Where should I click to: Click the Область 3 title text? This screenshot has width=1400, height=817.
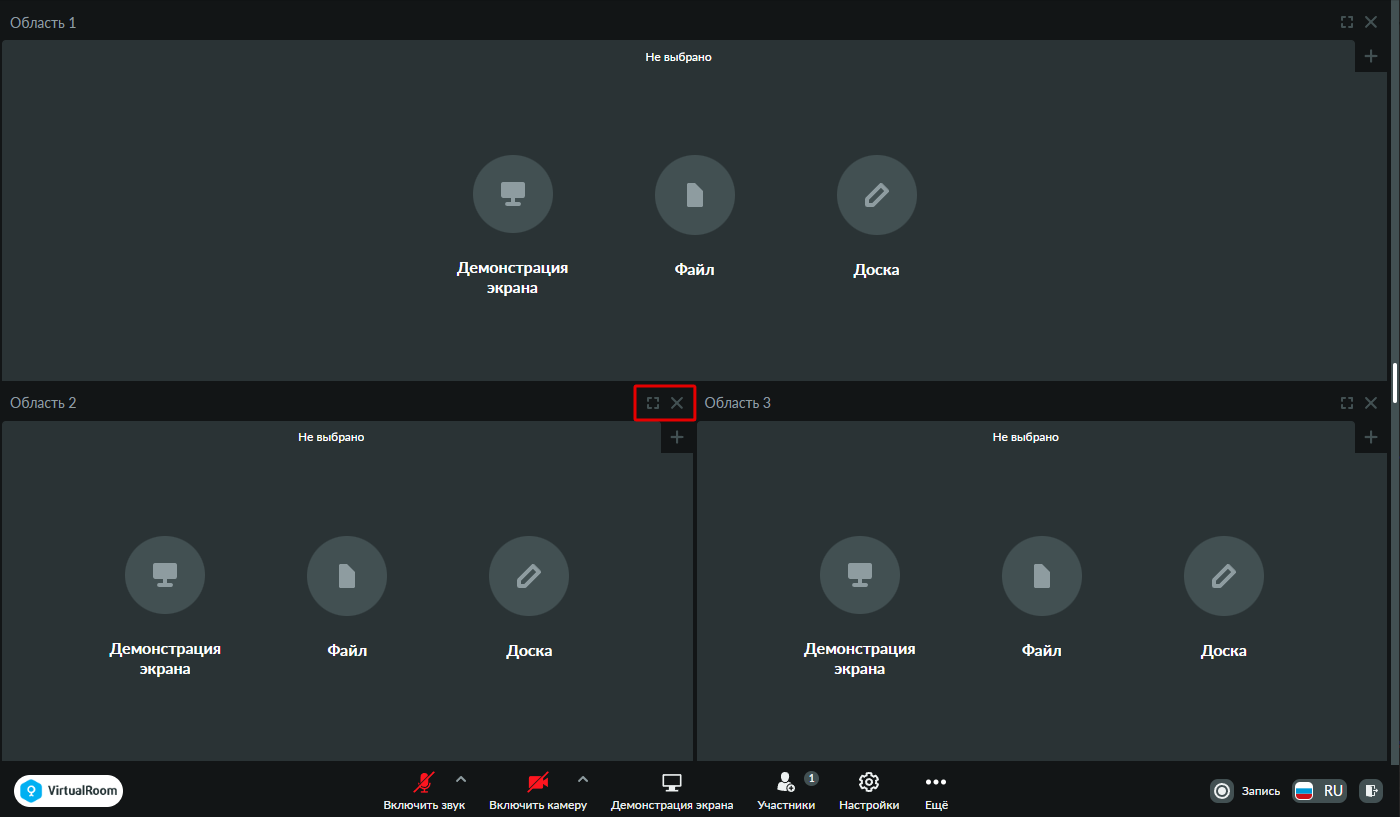(738, 403)
